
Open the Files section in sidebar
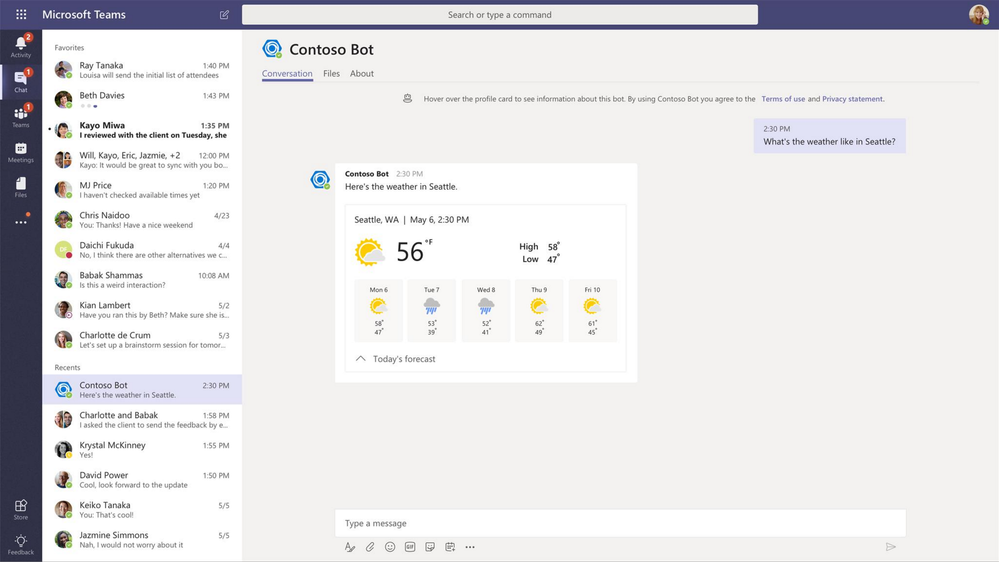pos(21,187)
